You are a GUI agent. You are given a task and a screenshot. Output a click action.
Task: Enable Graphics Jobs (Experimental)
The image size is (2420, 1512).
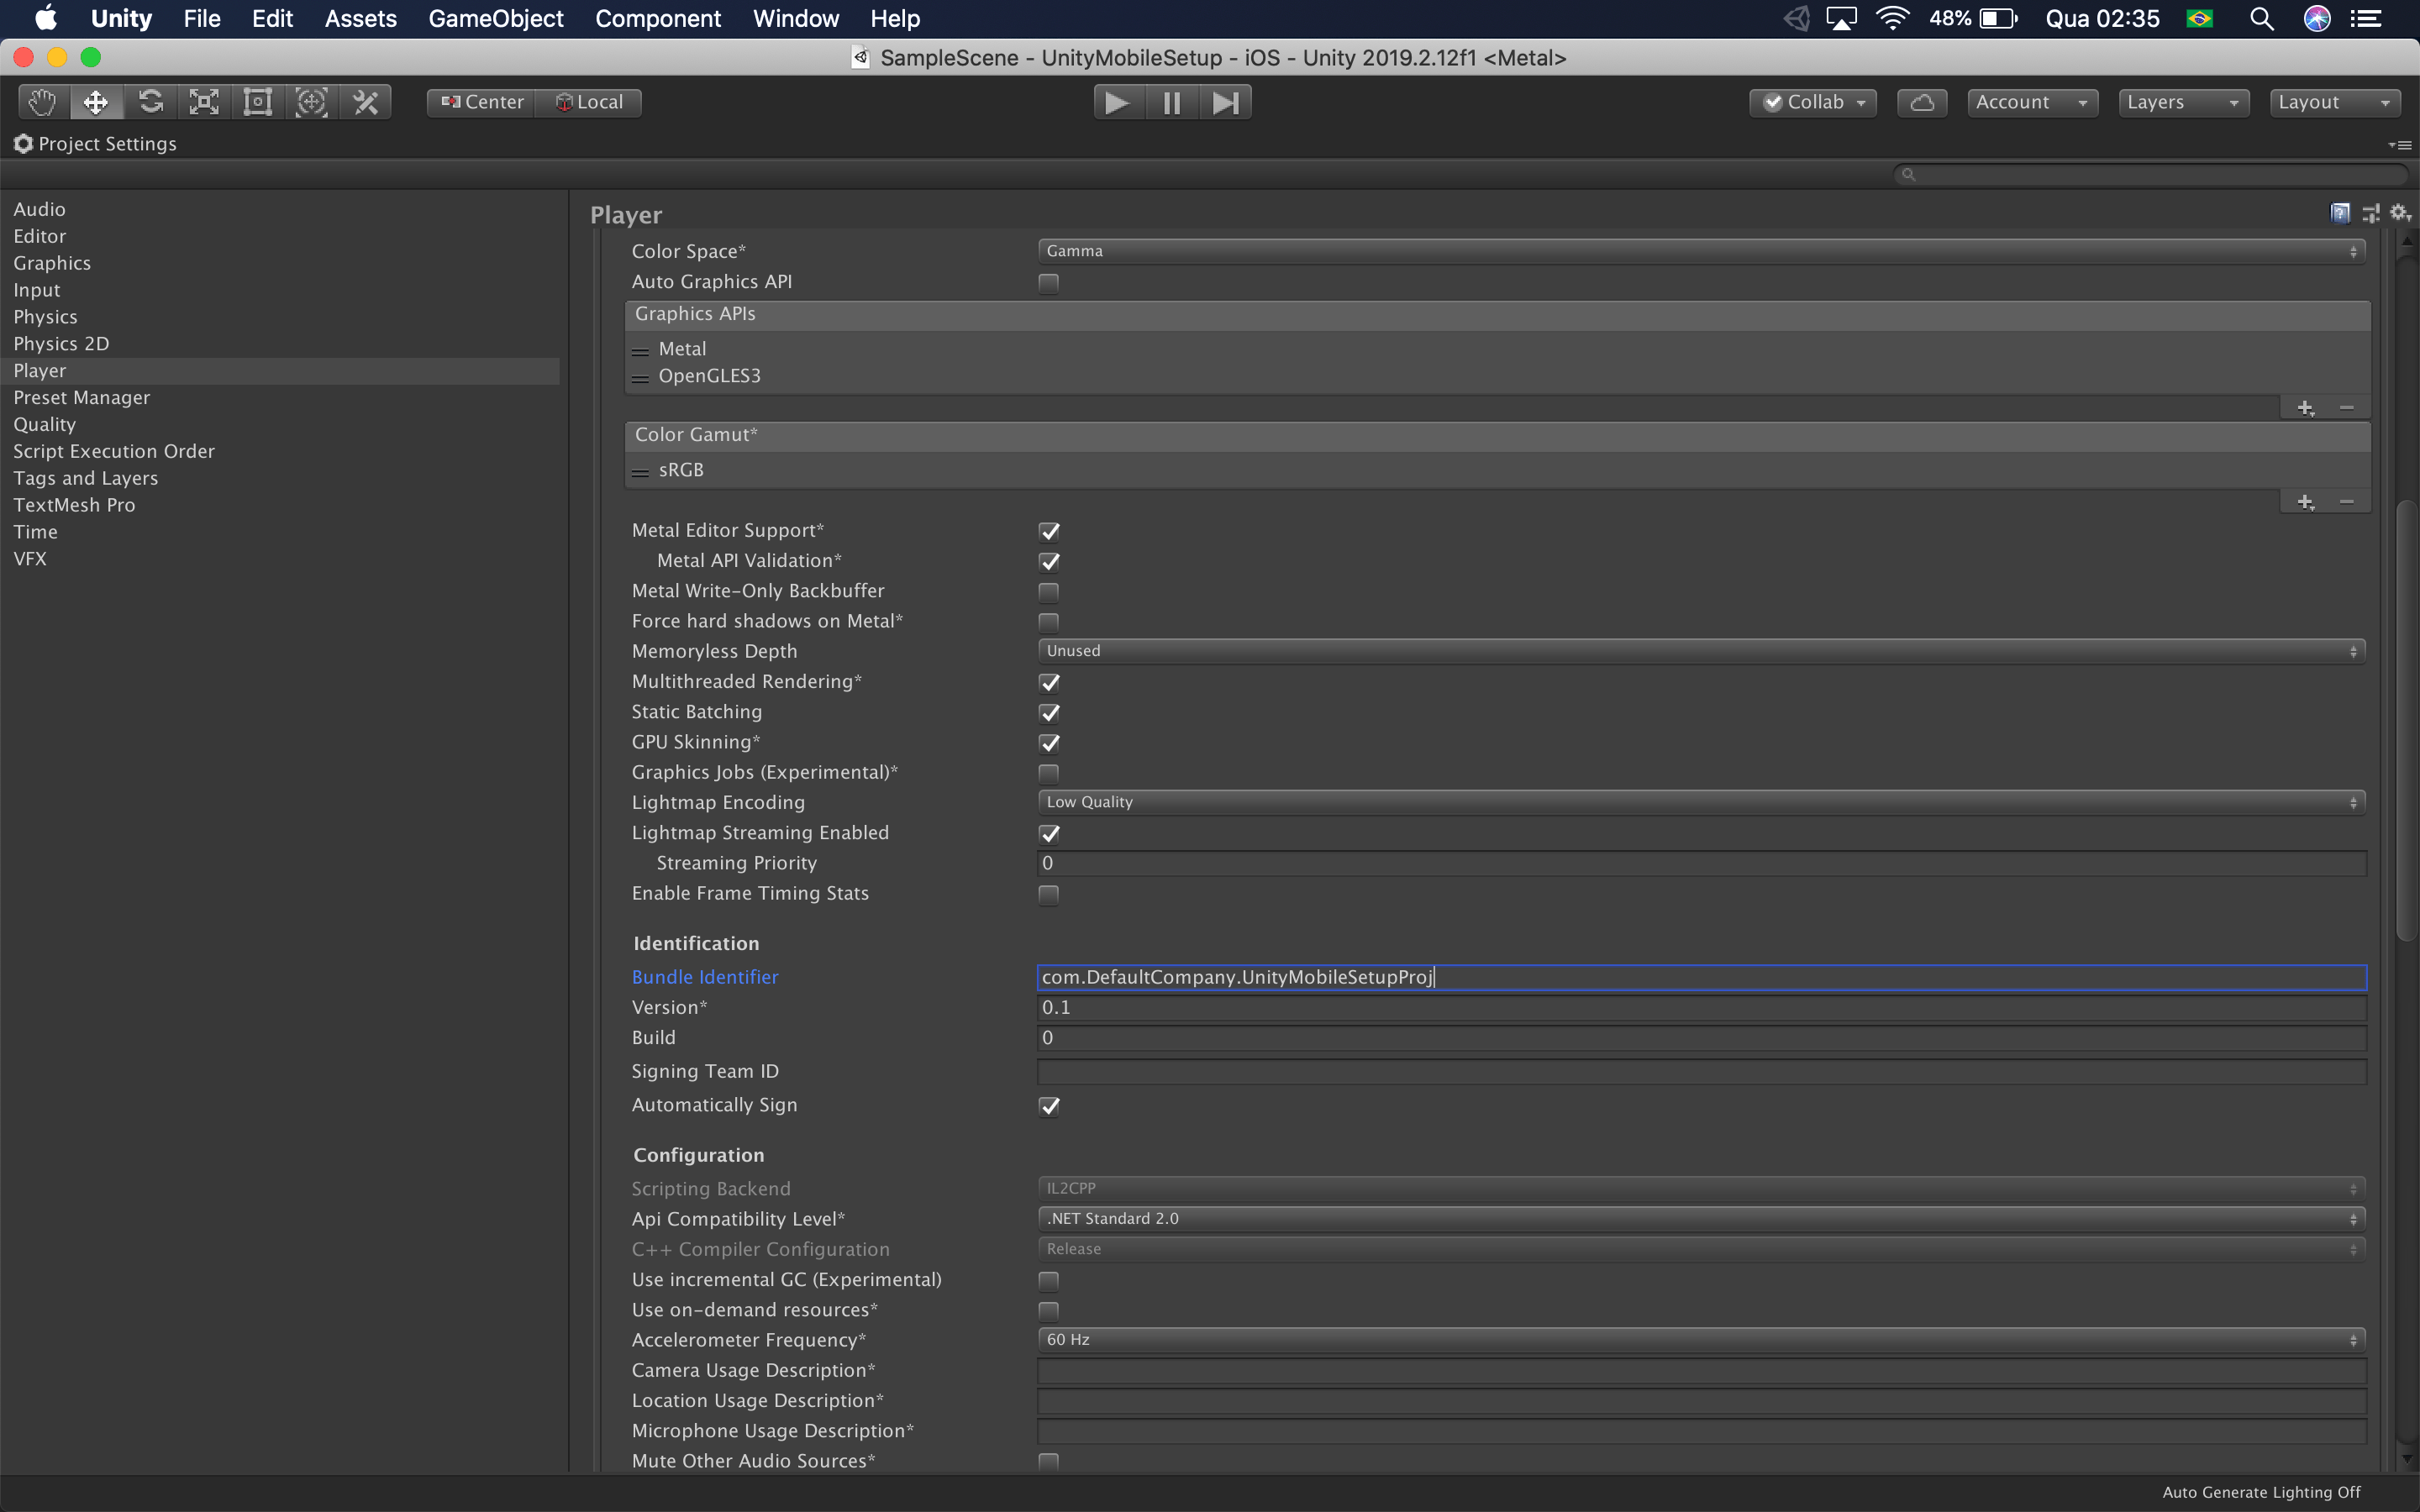coord(1048,773)
